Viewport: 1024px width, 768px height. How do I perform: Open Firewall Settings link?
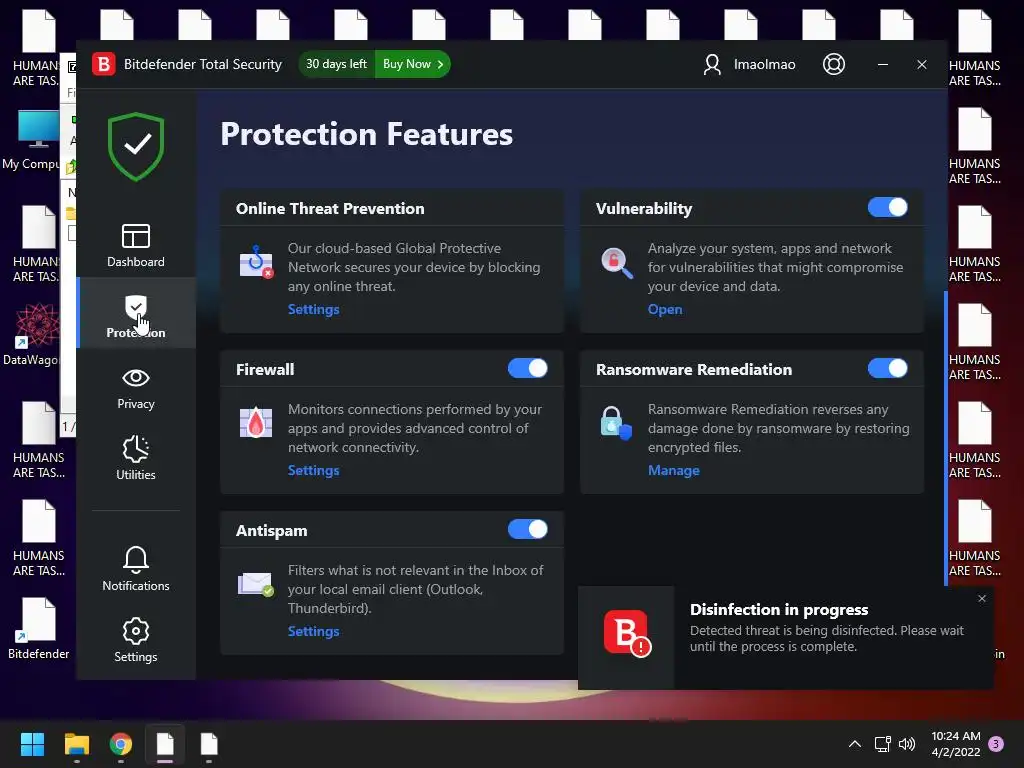[x=313, y=470]
